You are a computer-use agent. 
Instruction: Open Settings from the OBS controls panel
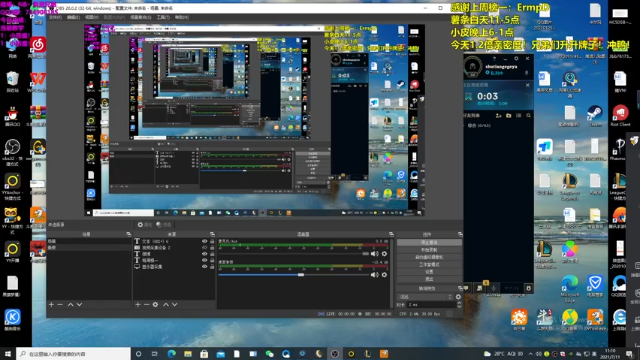(x=429, y=272)
